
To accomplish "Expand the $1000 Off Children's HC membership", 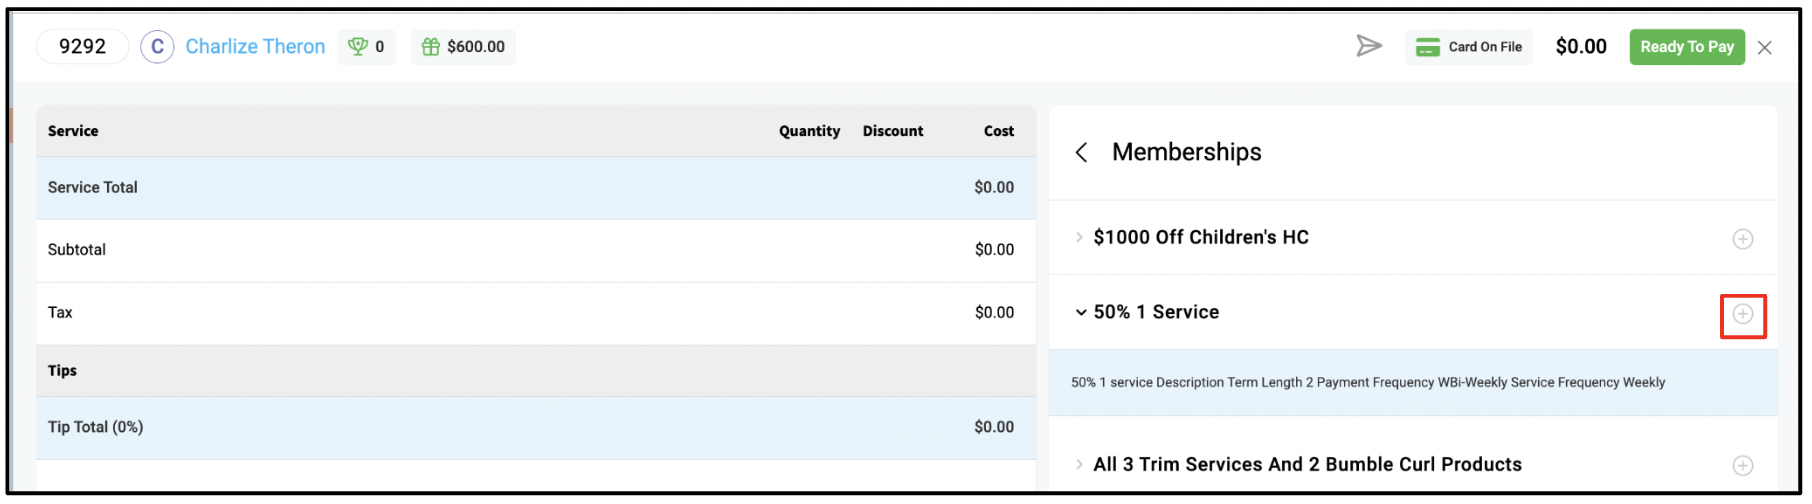I will coord(1079,237).
